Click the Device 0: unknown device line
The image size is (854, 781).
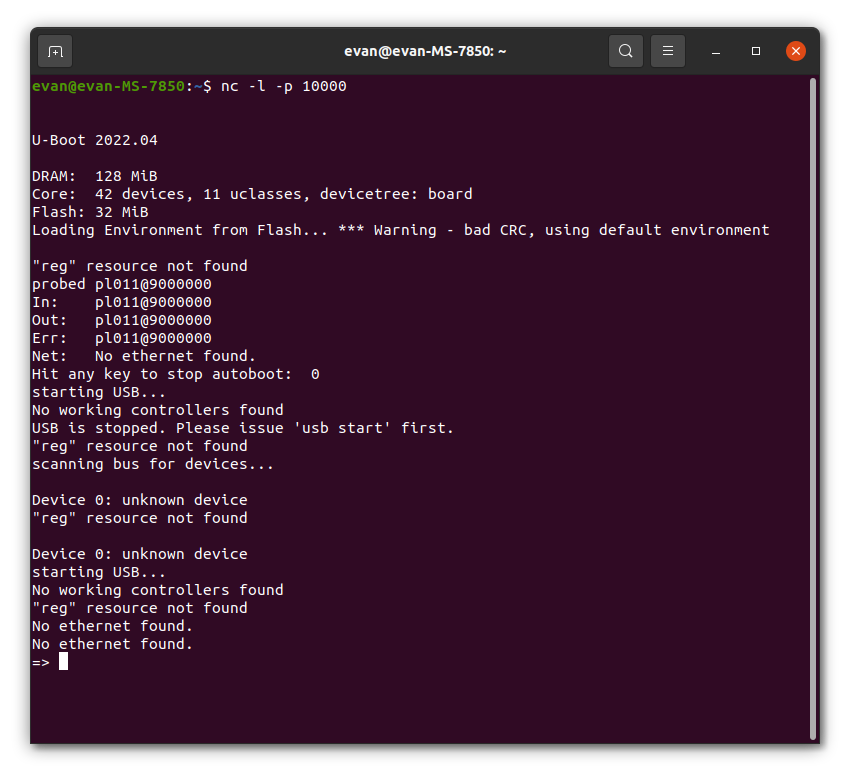pyautogui.click(x=140, y=499)
